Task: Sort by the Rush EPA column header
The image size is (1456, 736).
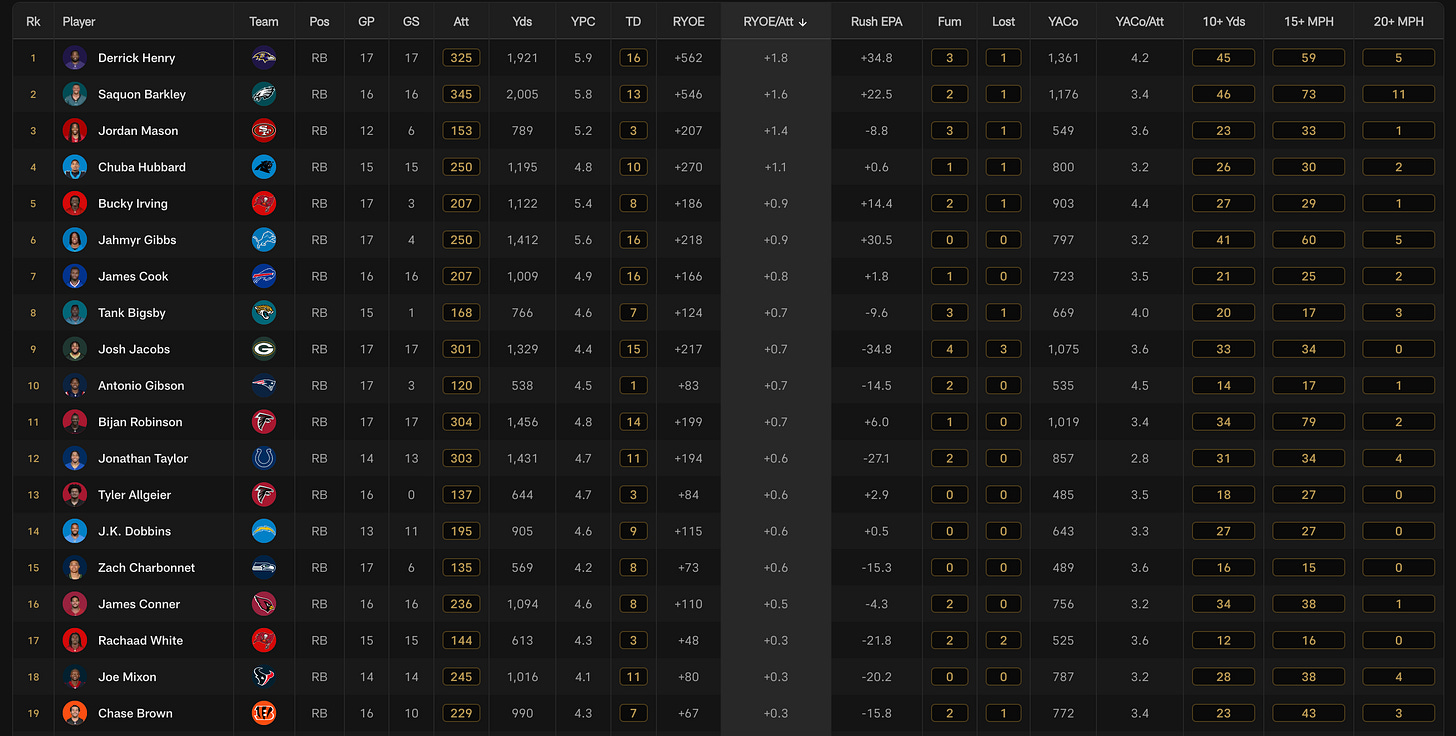Action: [x=877, y=21]
